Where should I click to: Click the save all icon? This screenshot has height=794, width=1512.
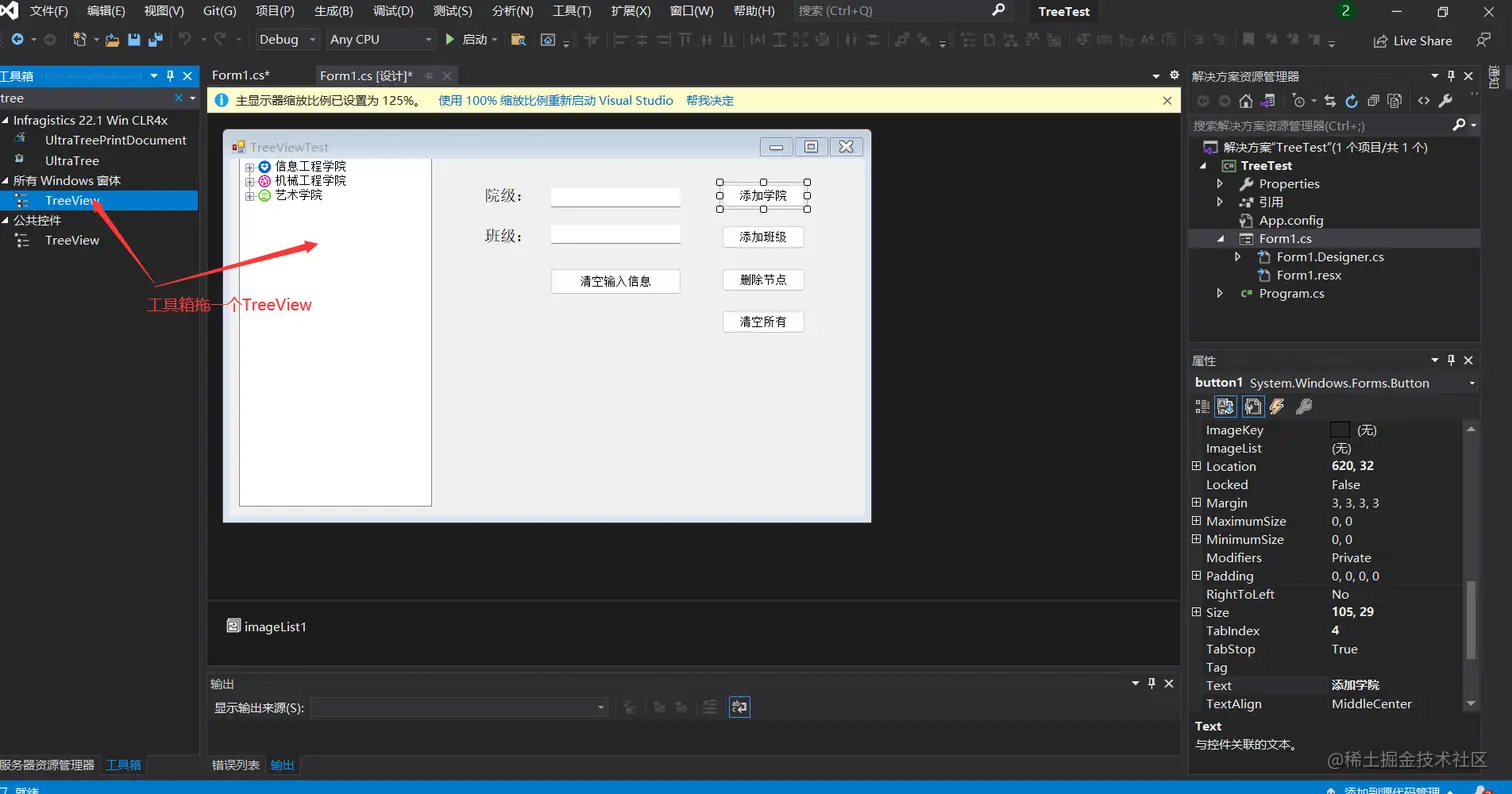point(156,40)
